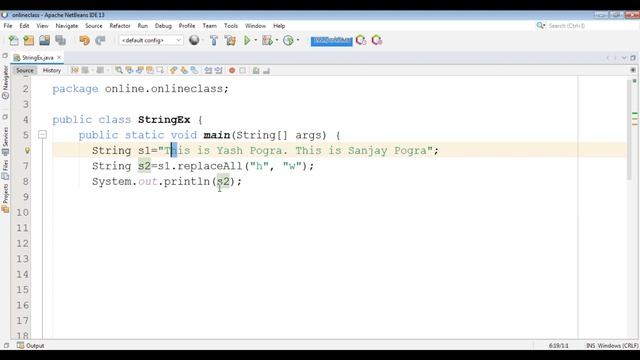Viewport: 640px width, 360px height.
Task: Click the blue memory usage bar
Action: (331, 41)
